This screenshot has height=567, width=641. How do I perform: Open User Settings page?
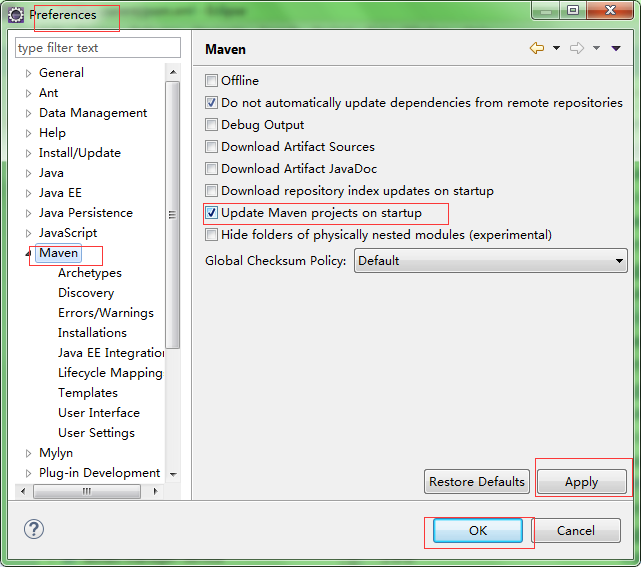pyautogui.click(x=96, y=433)
